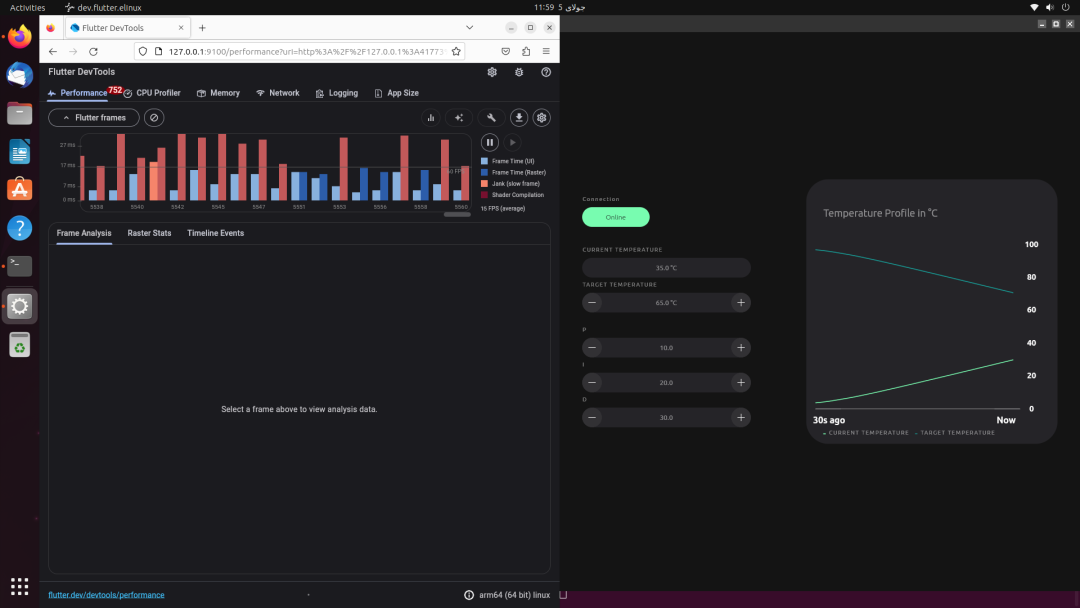Open Logging tab

coord(337,93)
